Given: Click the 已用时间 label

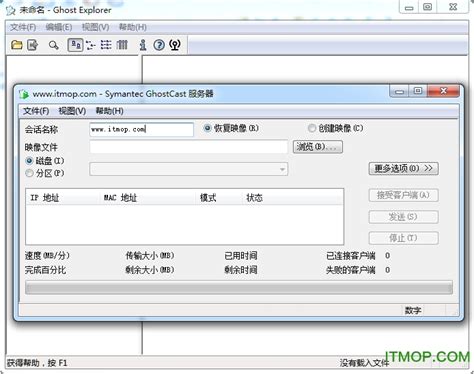Looking at the screenshot, I should (241, 256).
